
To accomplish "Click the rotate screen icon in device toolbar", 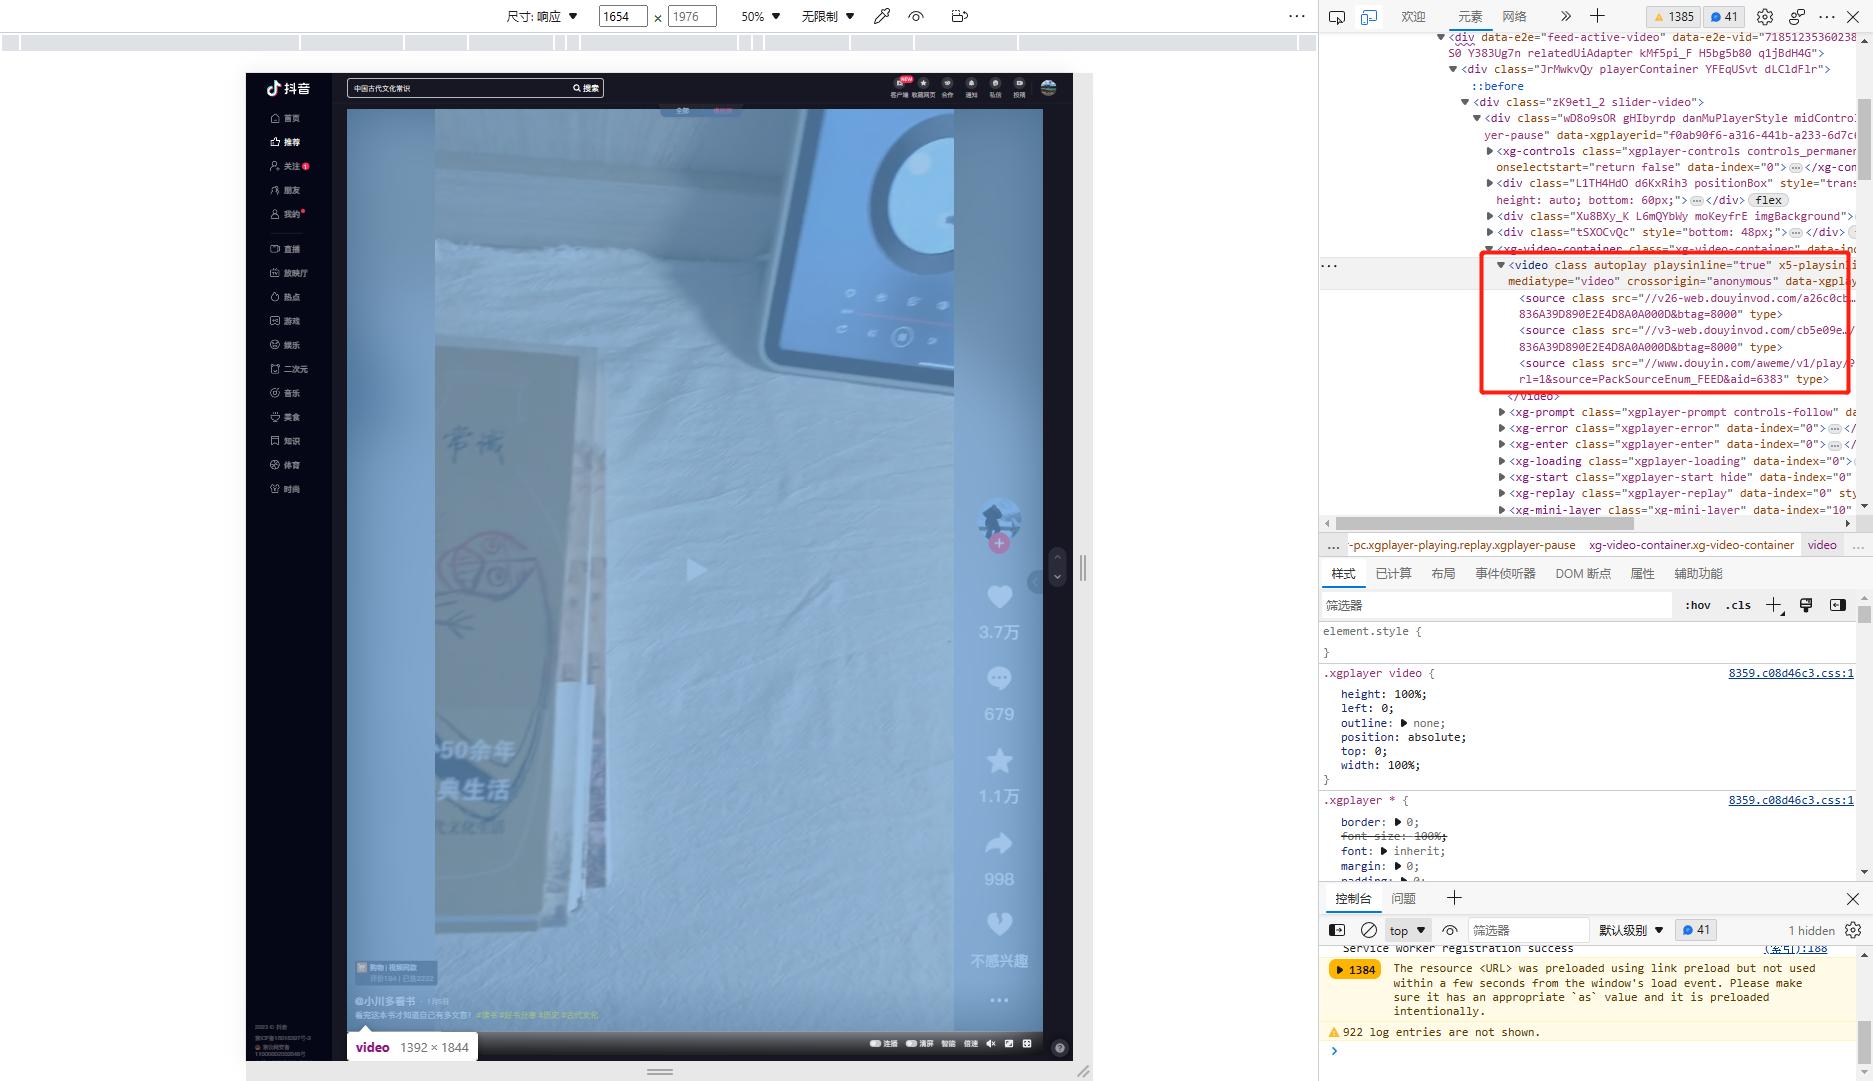I will [959, 16].
